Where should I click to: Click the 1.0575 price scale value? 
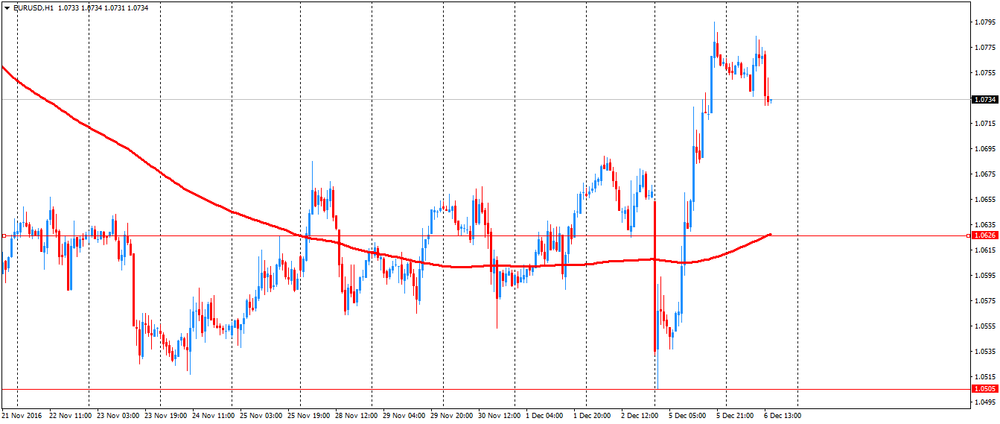983,301
